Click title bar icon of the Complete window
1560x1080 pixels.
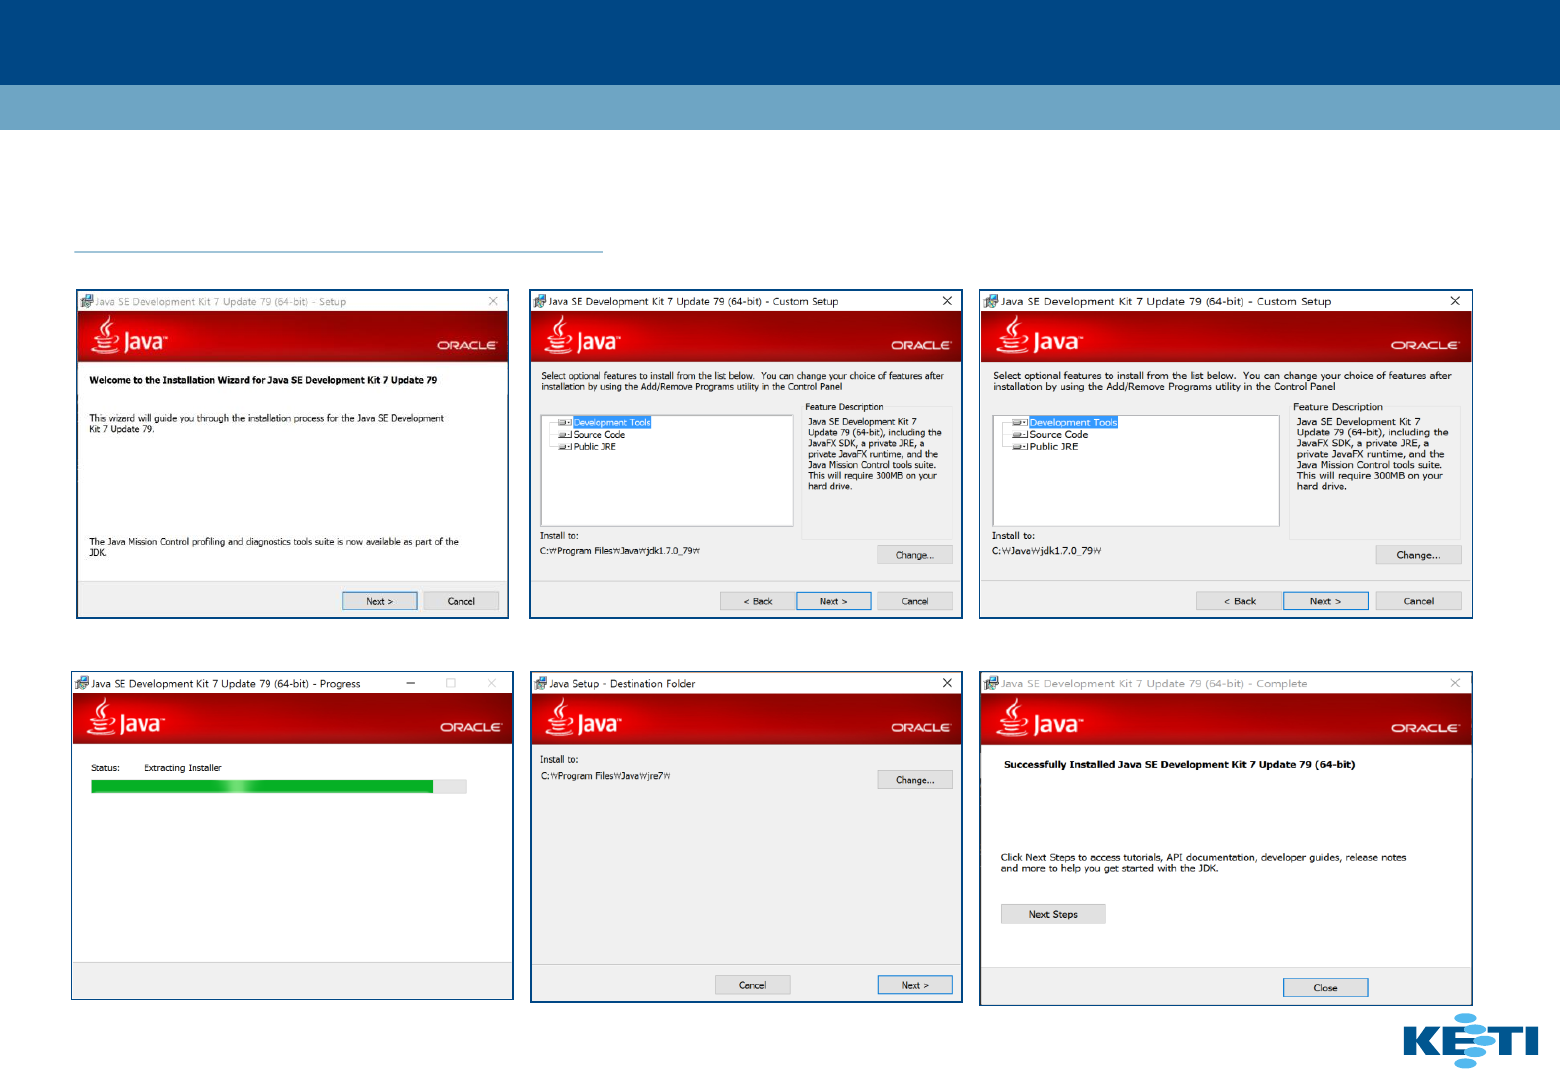coord(991,683)
